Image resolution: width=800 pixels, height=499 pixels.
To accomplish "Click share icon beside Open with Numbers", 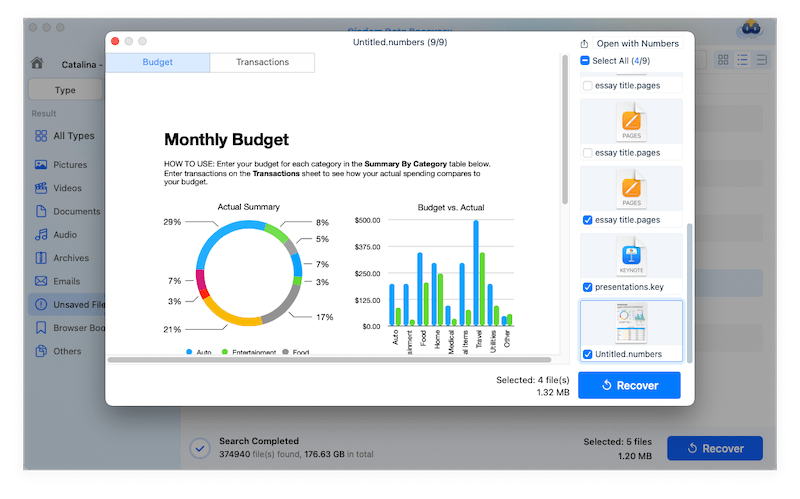I will [x=584, y=44].
